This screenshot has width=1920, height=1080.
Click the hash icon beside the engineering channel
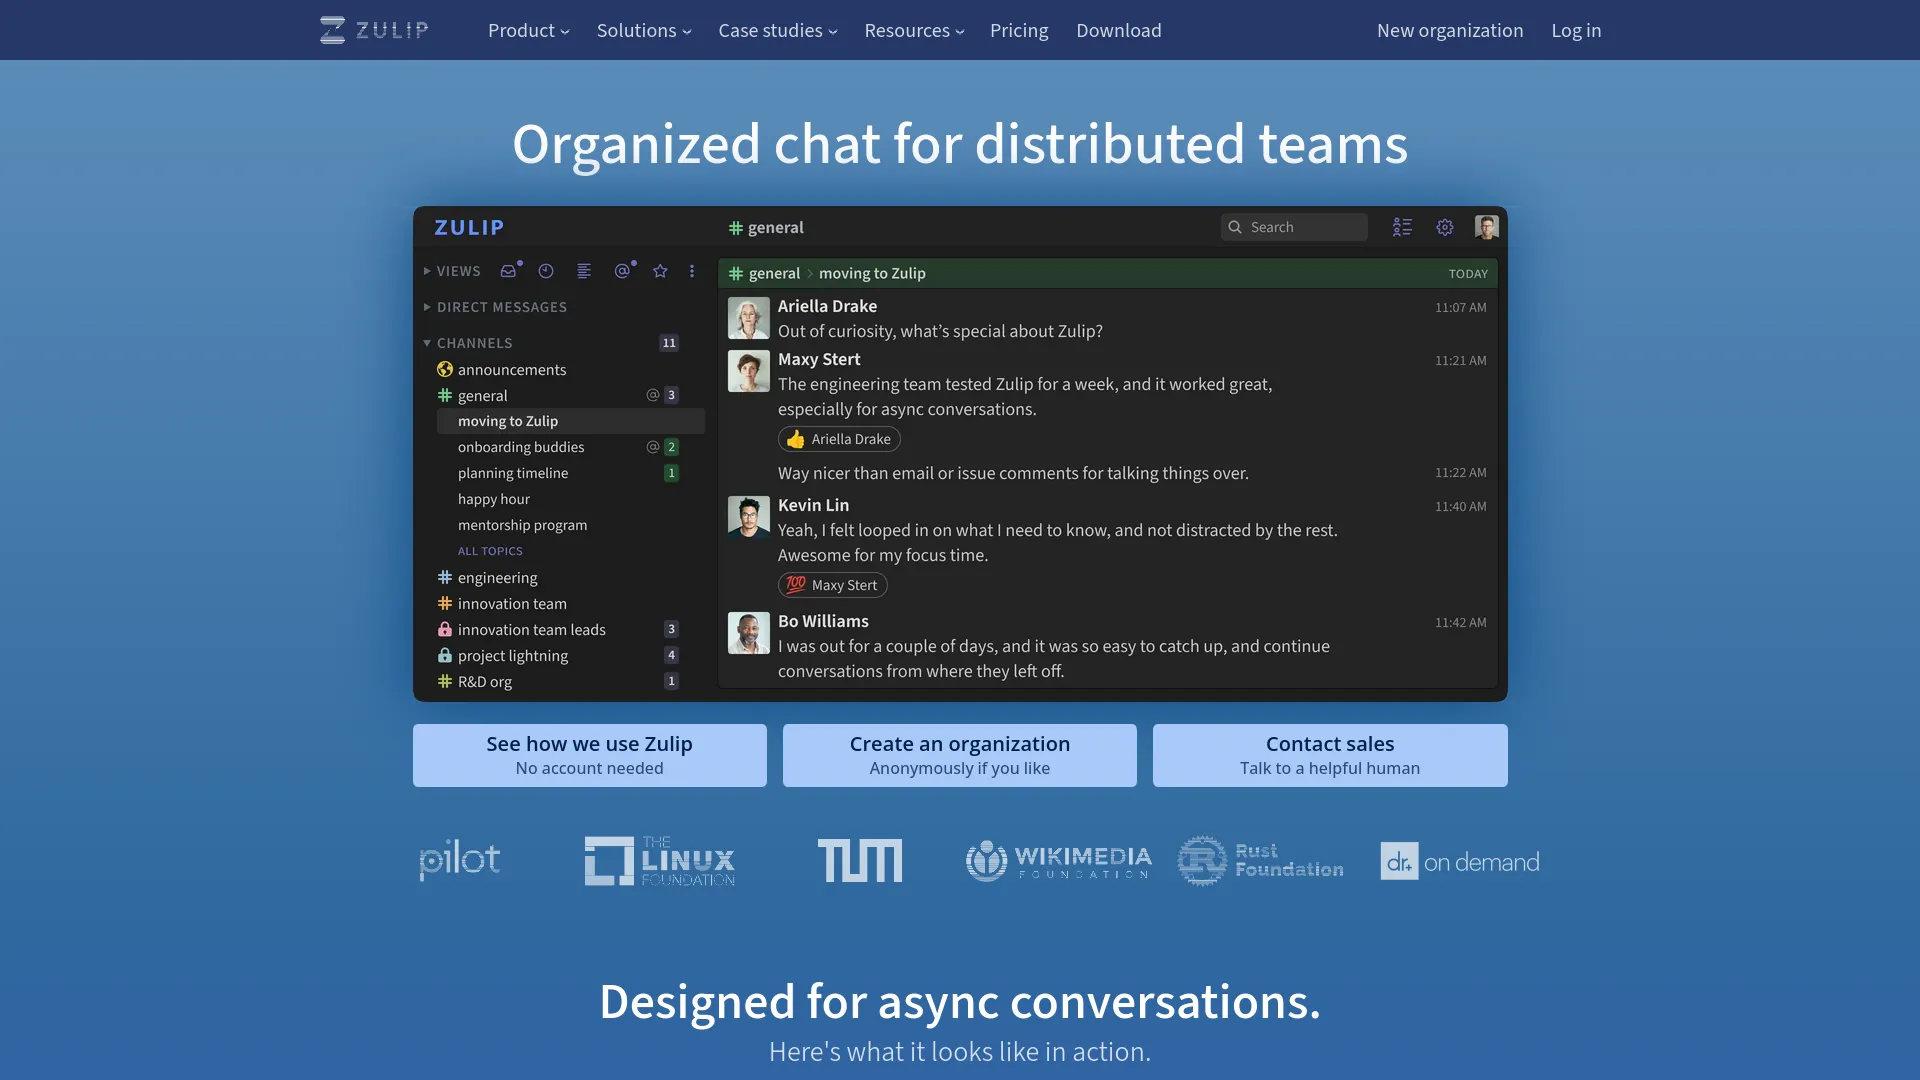[445, 578]
